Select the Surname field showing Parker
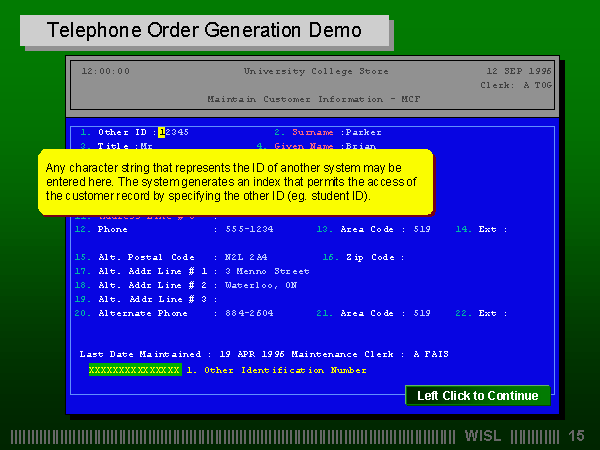Viewport: 600px width, 450px height. click(364, 132)
